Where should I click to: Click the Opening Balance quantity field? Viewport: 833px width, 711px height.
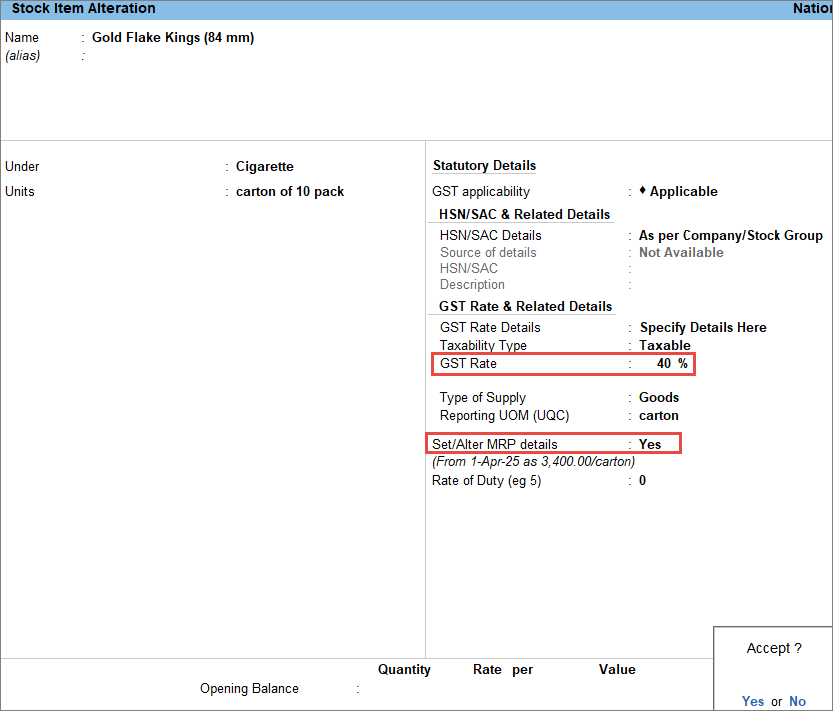[403, 689]
